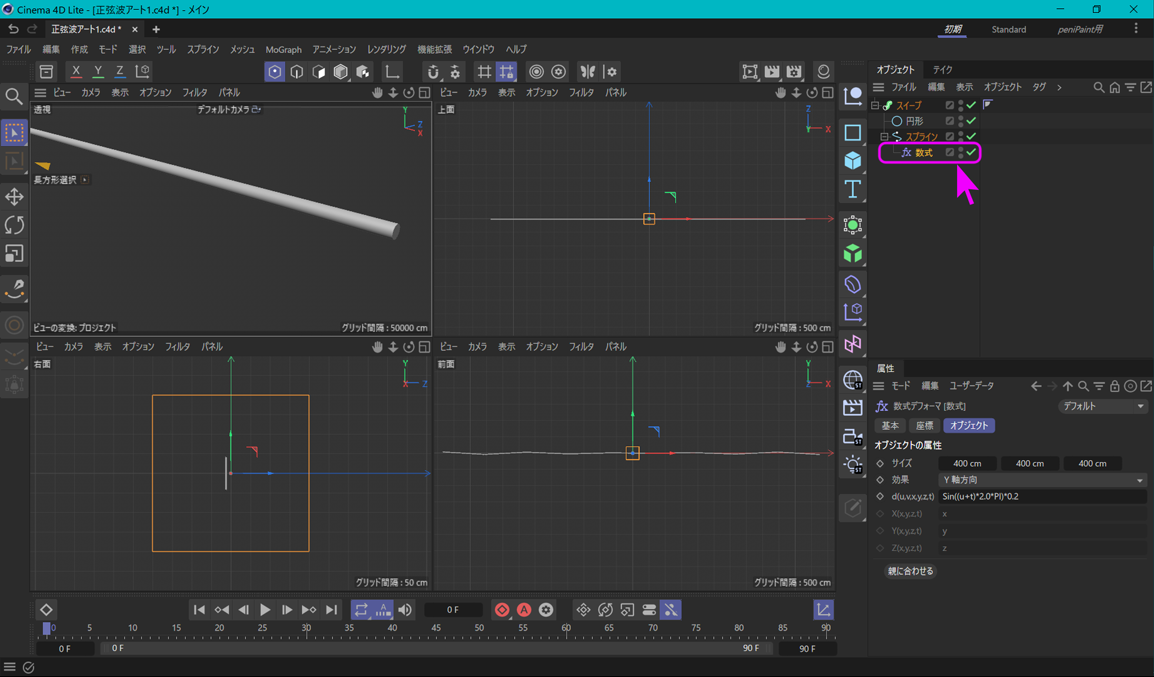The height and width of the screenshot is (677, 1154).
Task: Click the d(u,v,x,y,z,t) formula input field
Action: pos(1042,497)
